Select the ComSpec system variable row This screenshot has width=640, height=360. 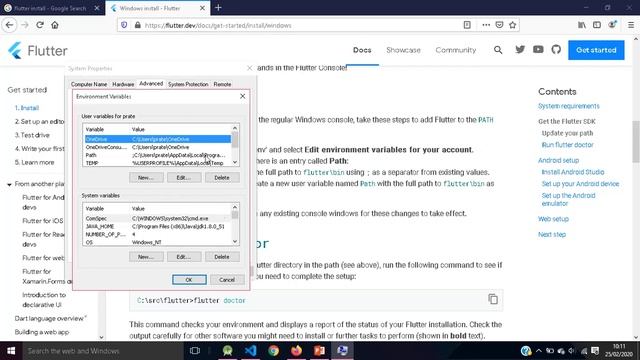coord(158,218)
